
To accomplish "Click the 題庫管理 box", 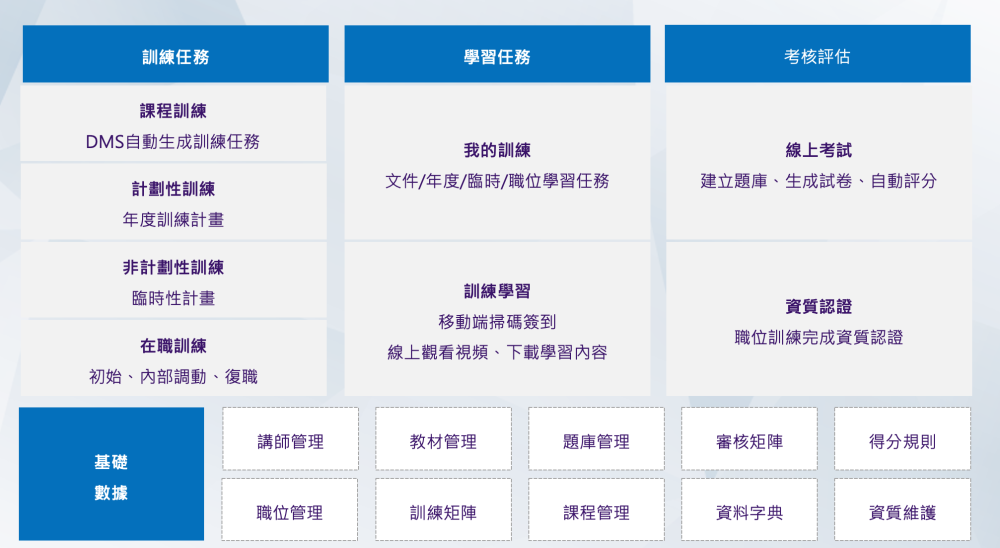I will (596, 440).
